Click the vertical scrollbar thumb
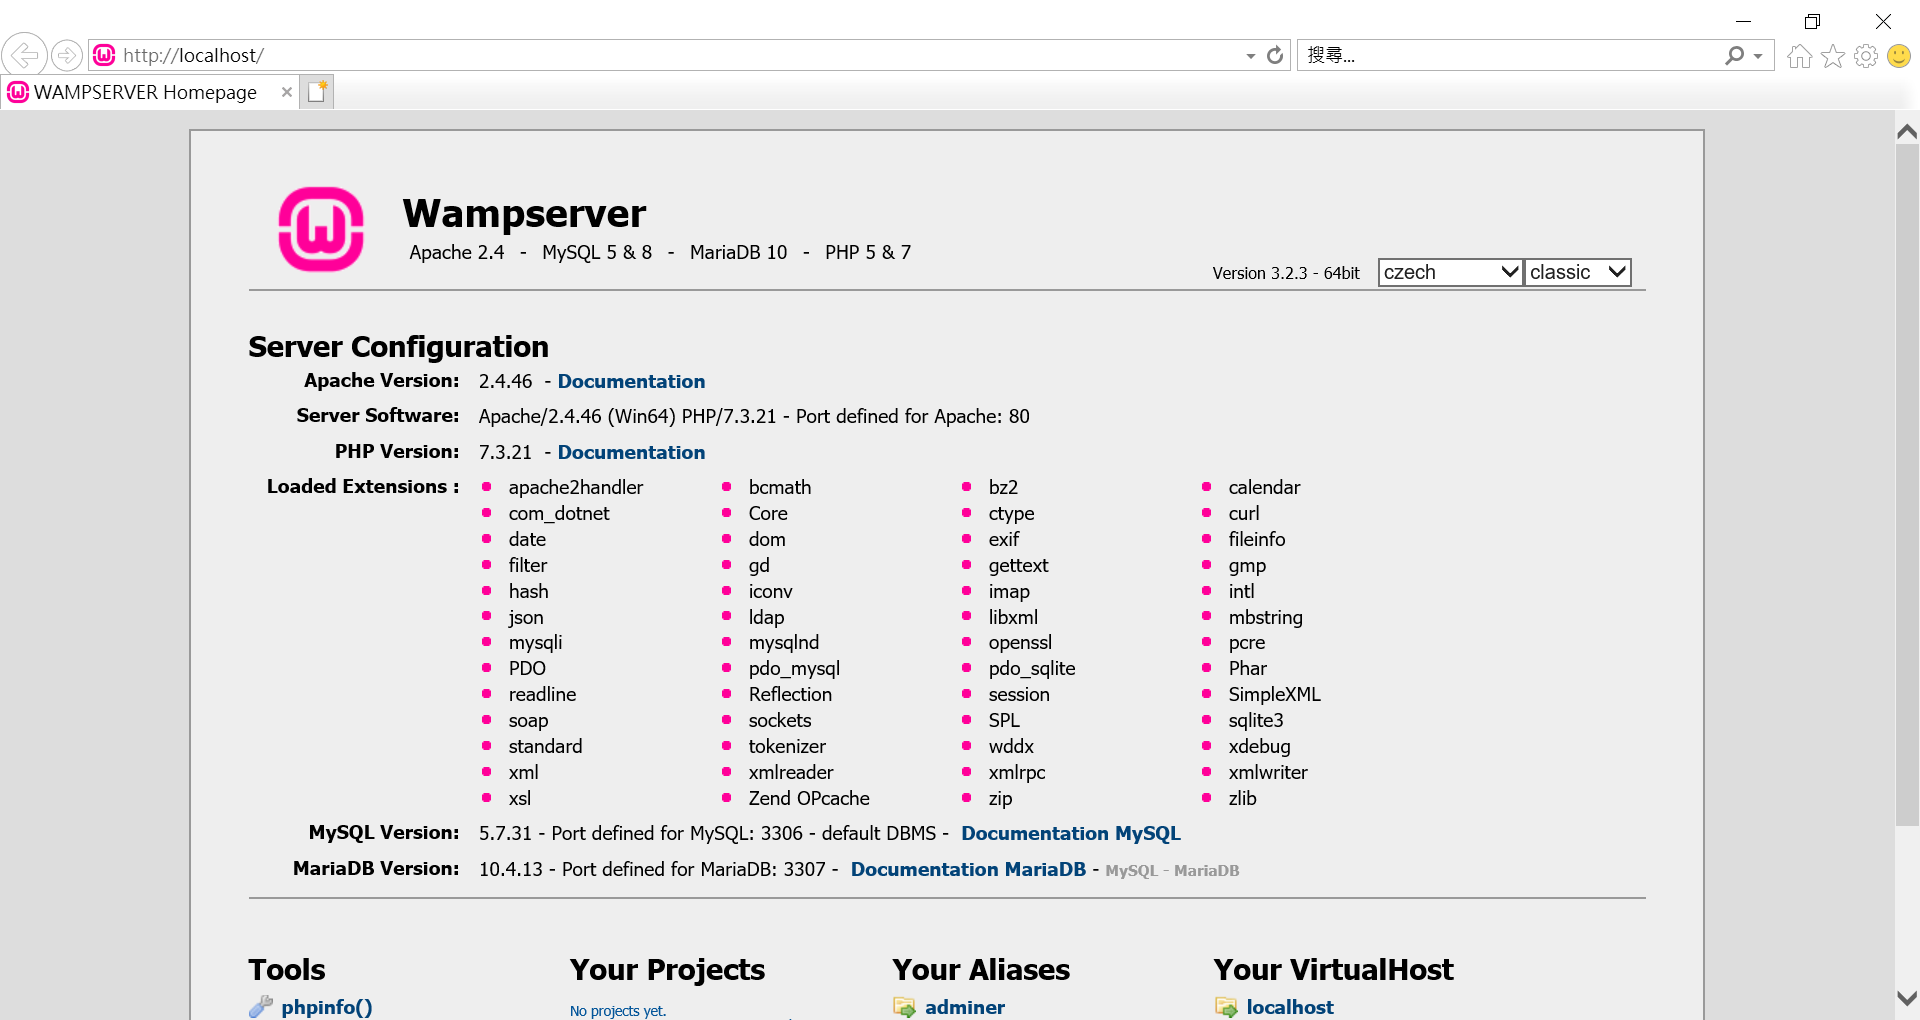The image size is (1920, 1020). (x=1907, y=485)
